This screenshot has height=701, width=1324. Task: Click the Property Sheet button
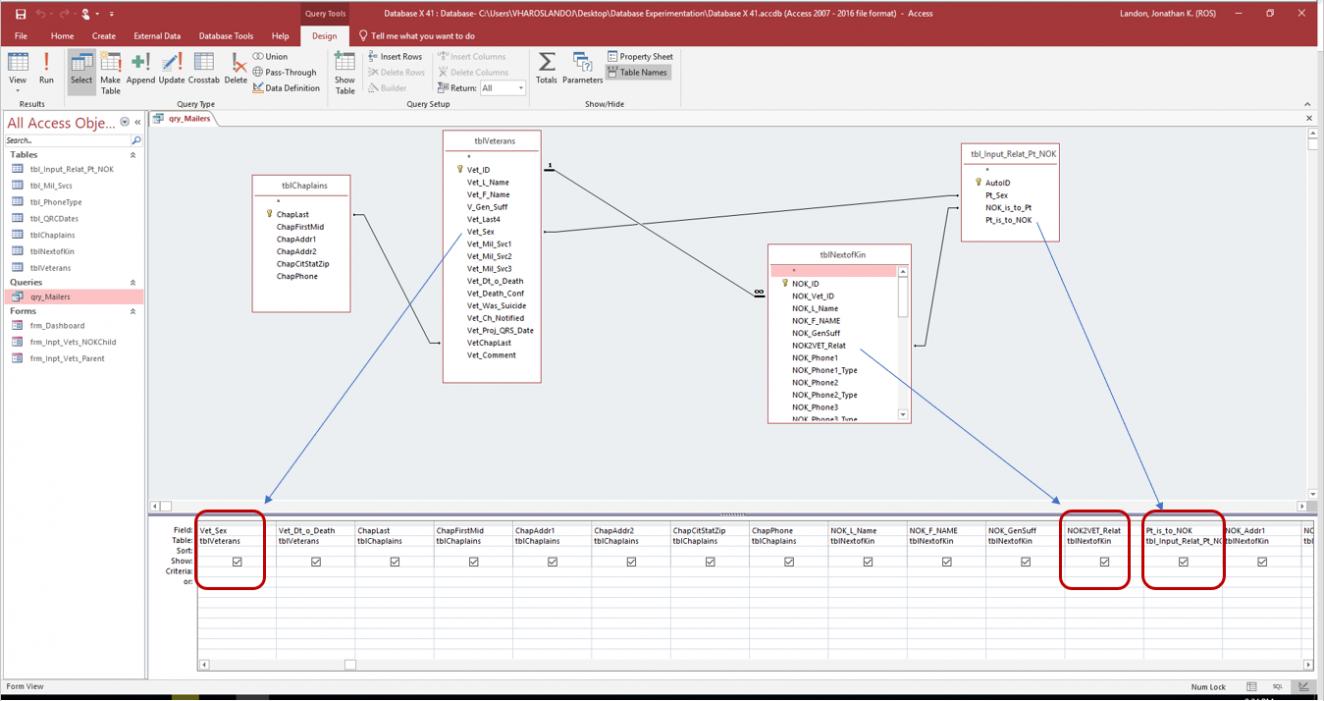tap(641, 57)
